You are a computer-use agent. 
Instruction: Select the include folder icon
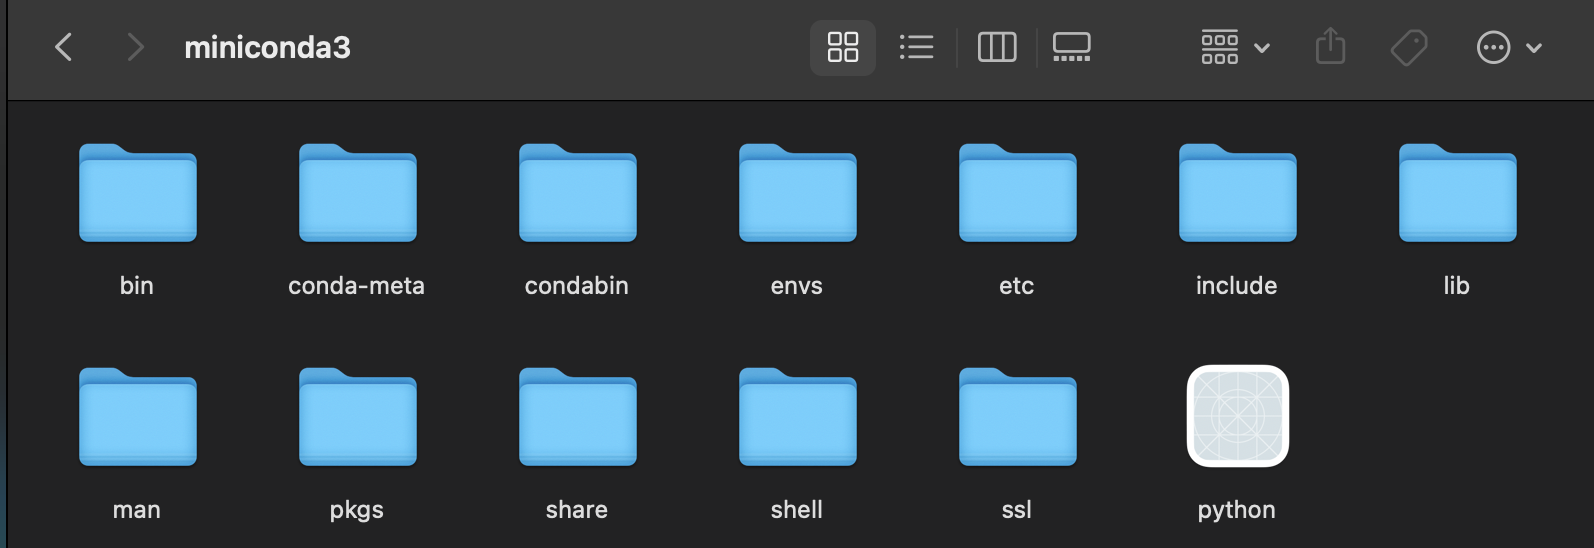pos(1238,193)
